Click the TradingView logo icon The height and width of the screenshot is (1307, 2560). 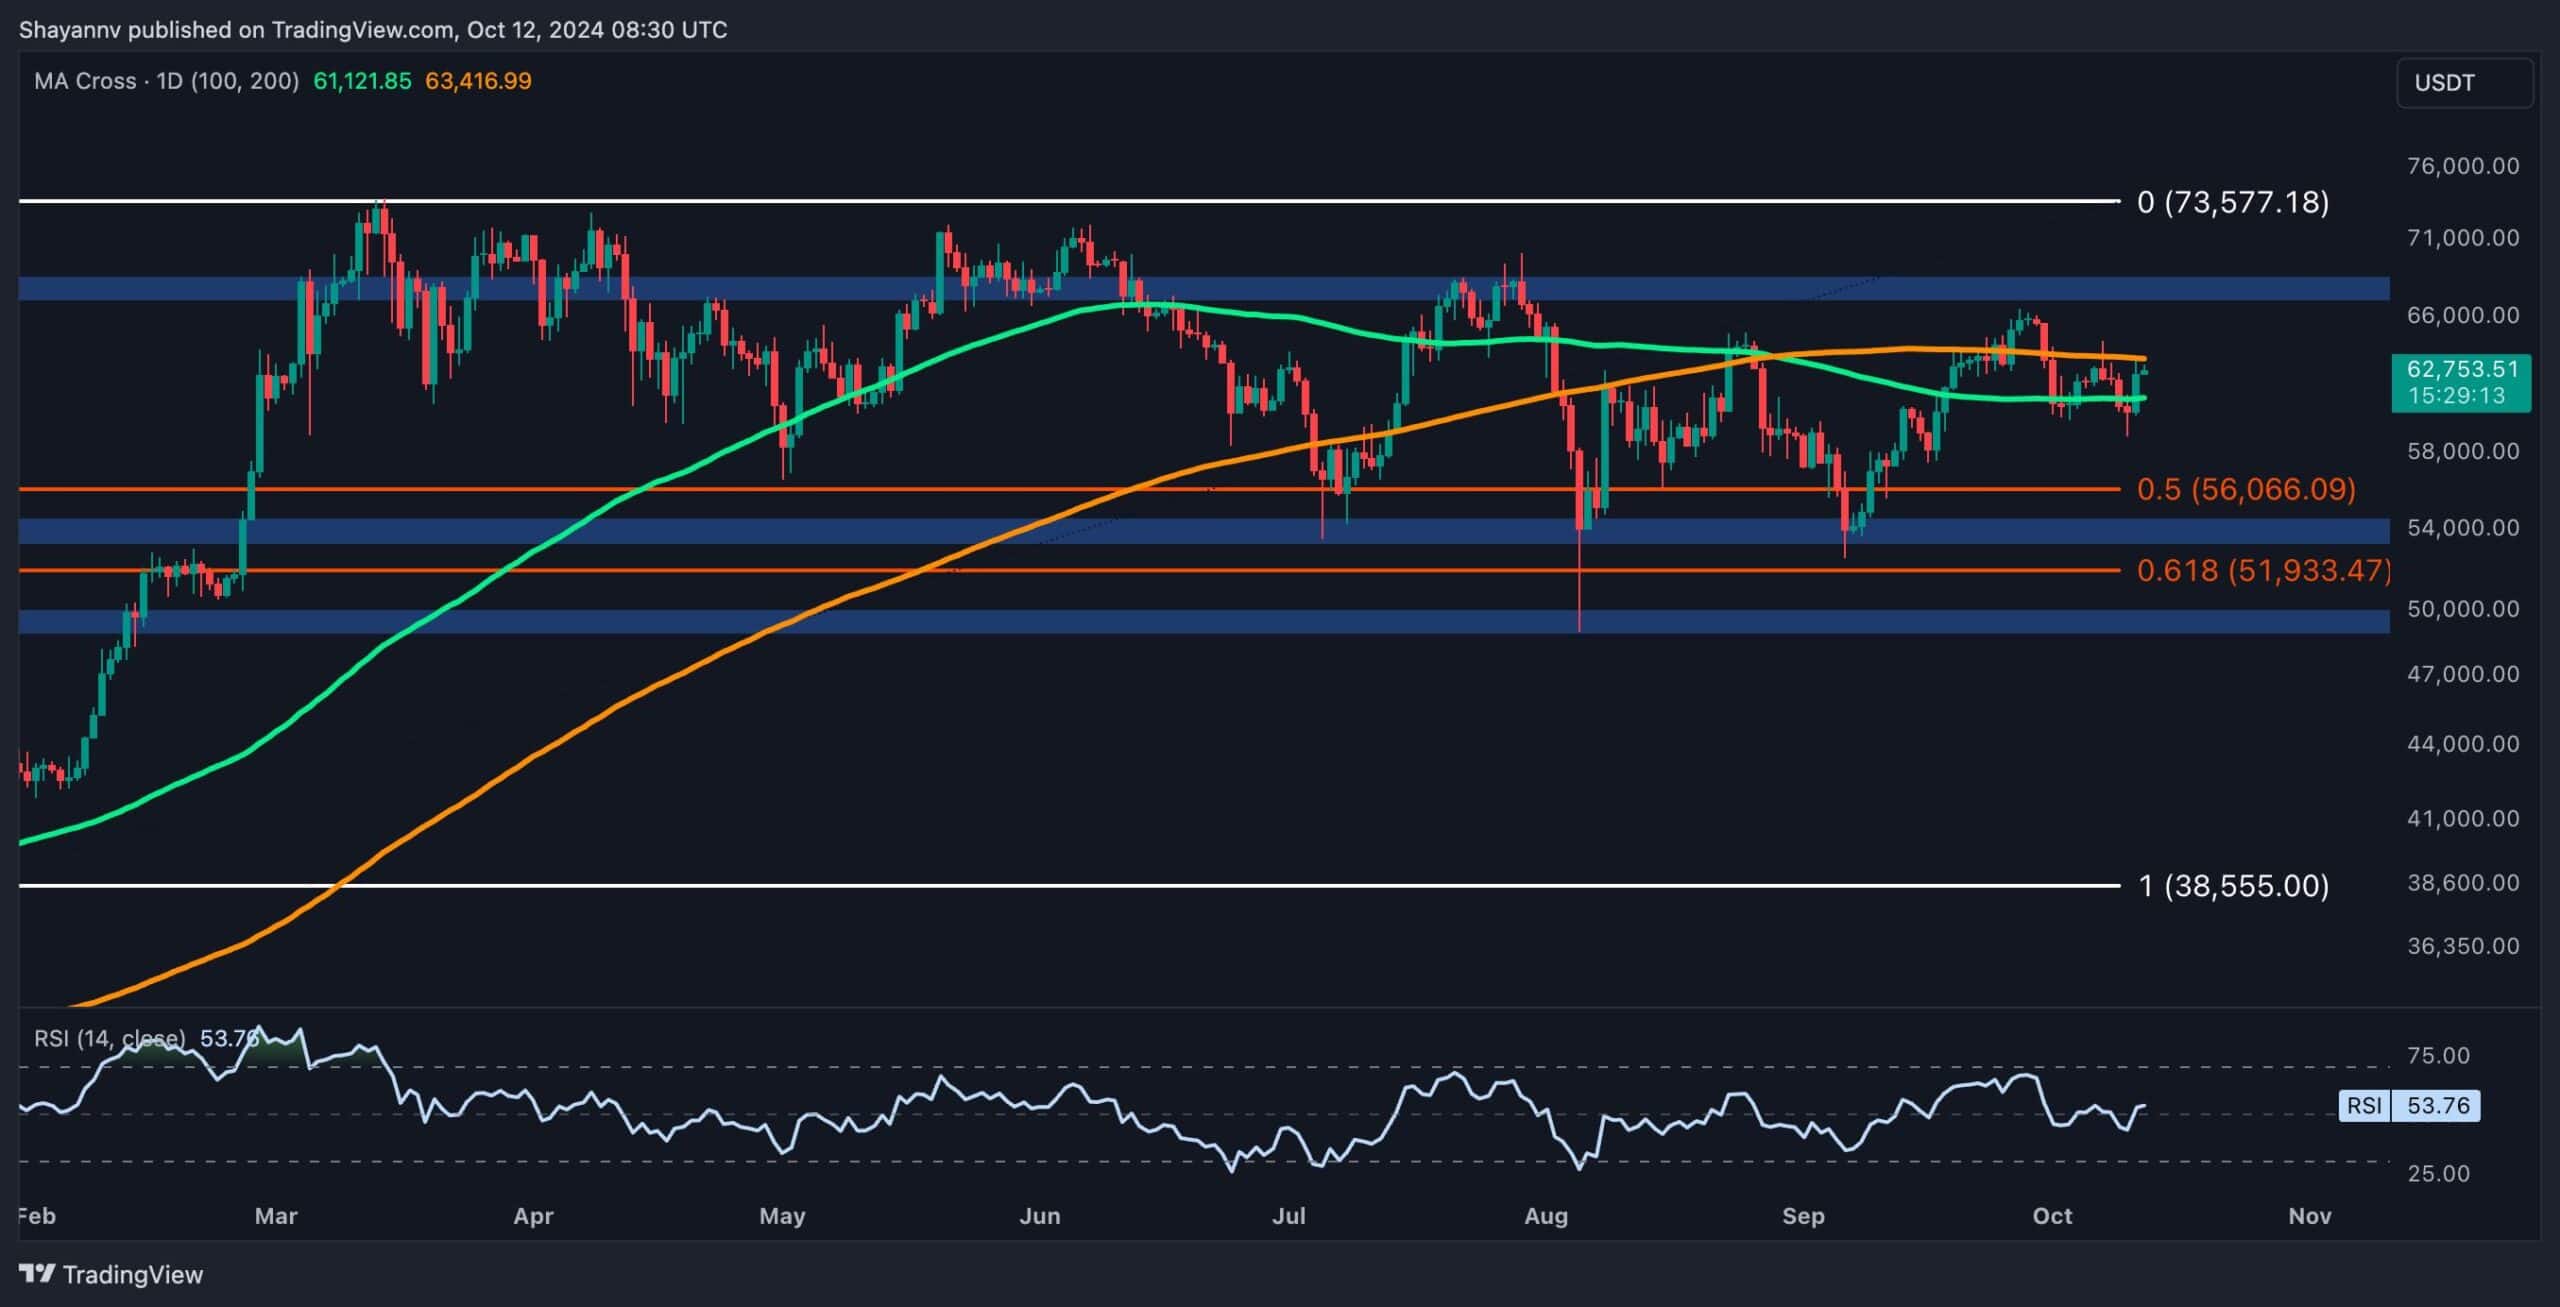[x=37, y=1274]
